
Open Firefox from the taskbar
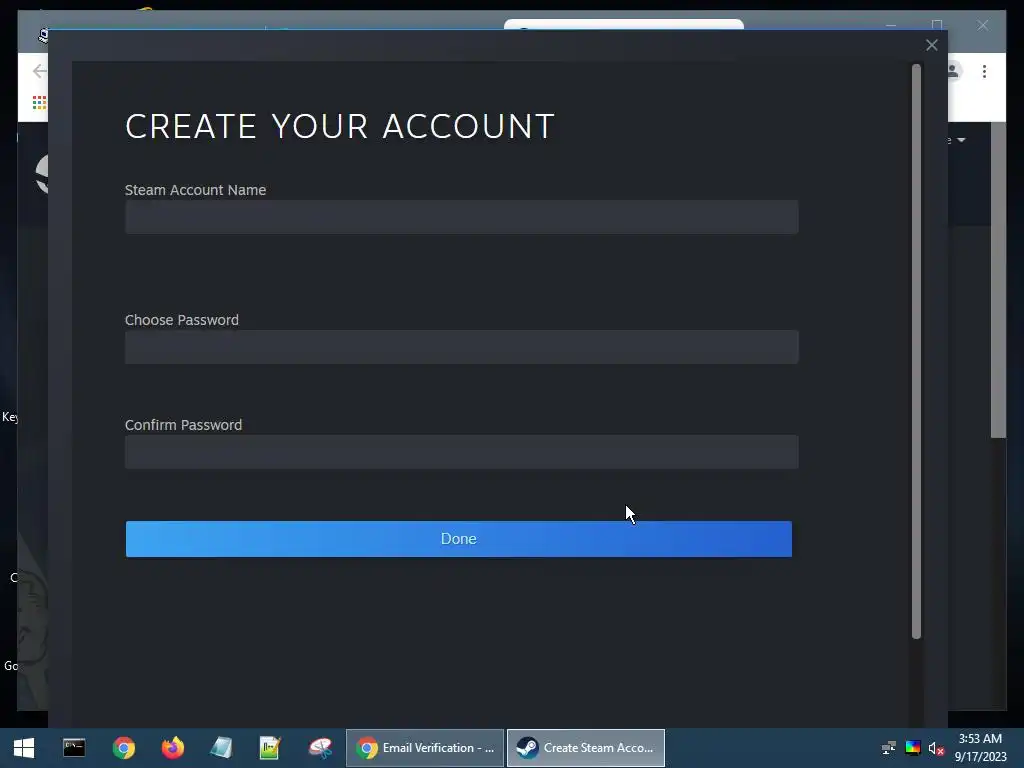click(172, 748)
